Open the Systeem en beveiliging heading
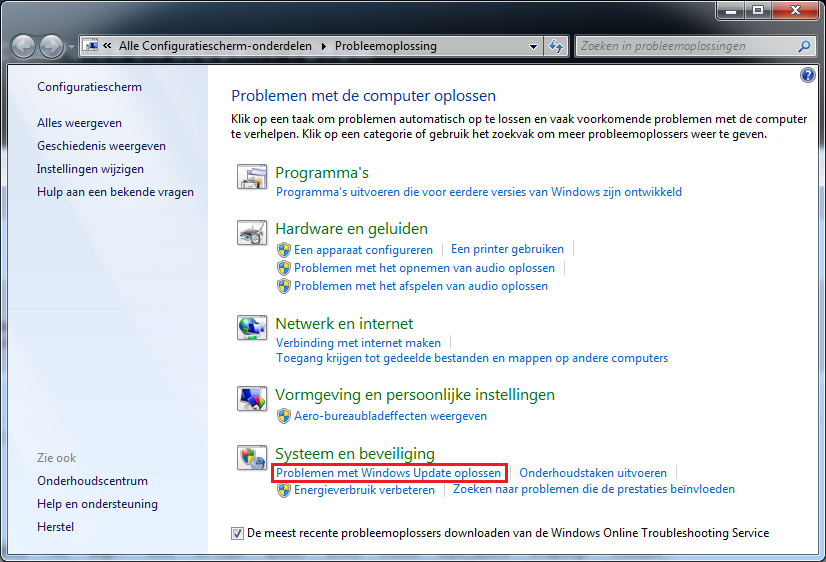Viewport: 826px width, 562px height. click(355, 453)
